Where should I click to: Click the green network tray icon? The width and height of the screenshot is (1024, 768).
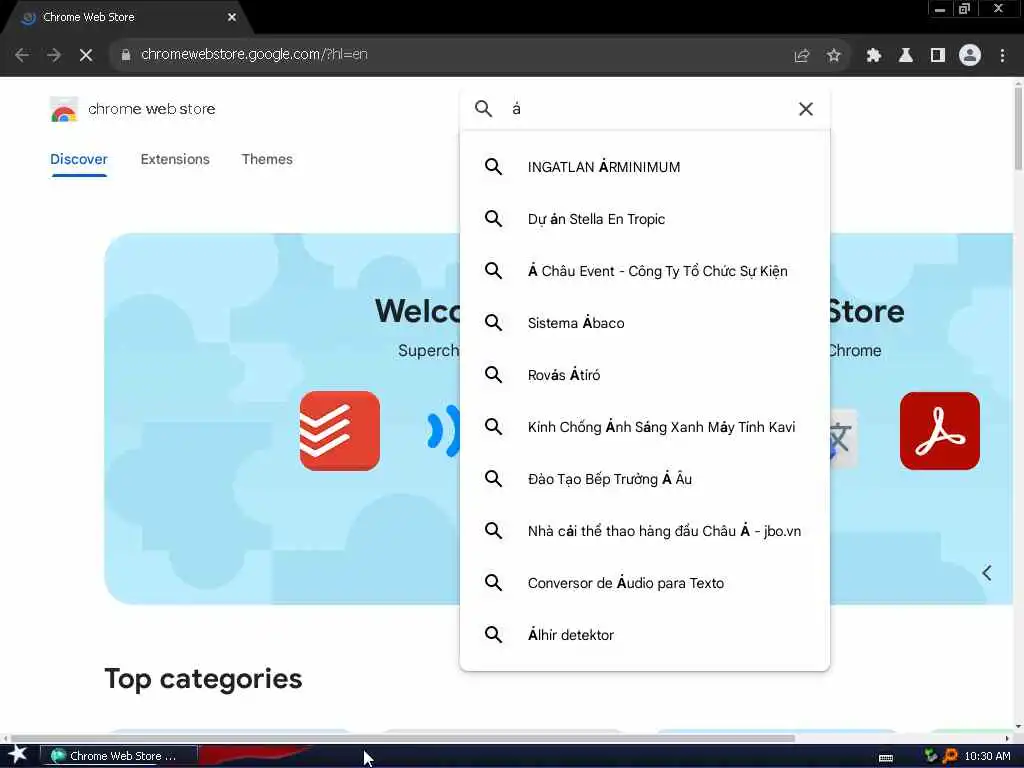coord(931,756)
